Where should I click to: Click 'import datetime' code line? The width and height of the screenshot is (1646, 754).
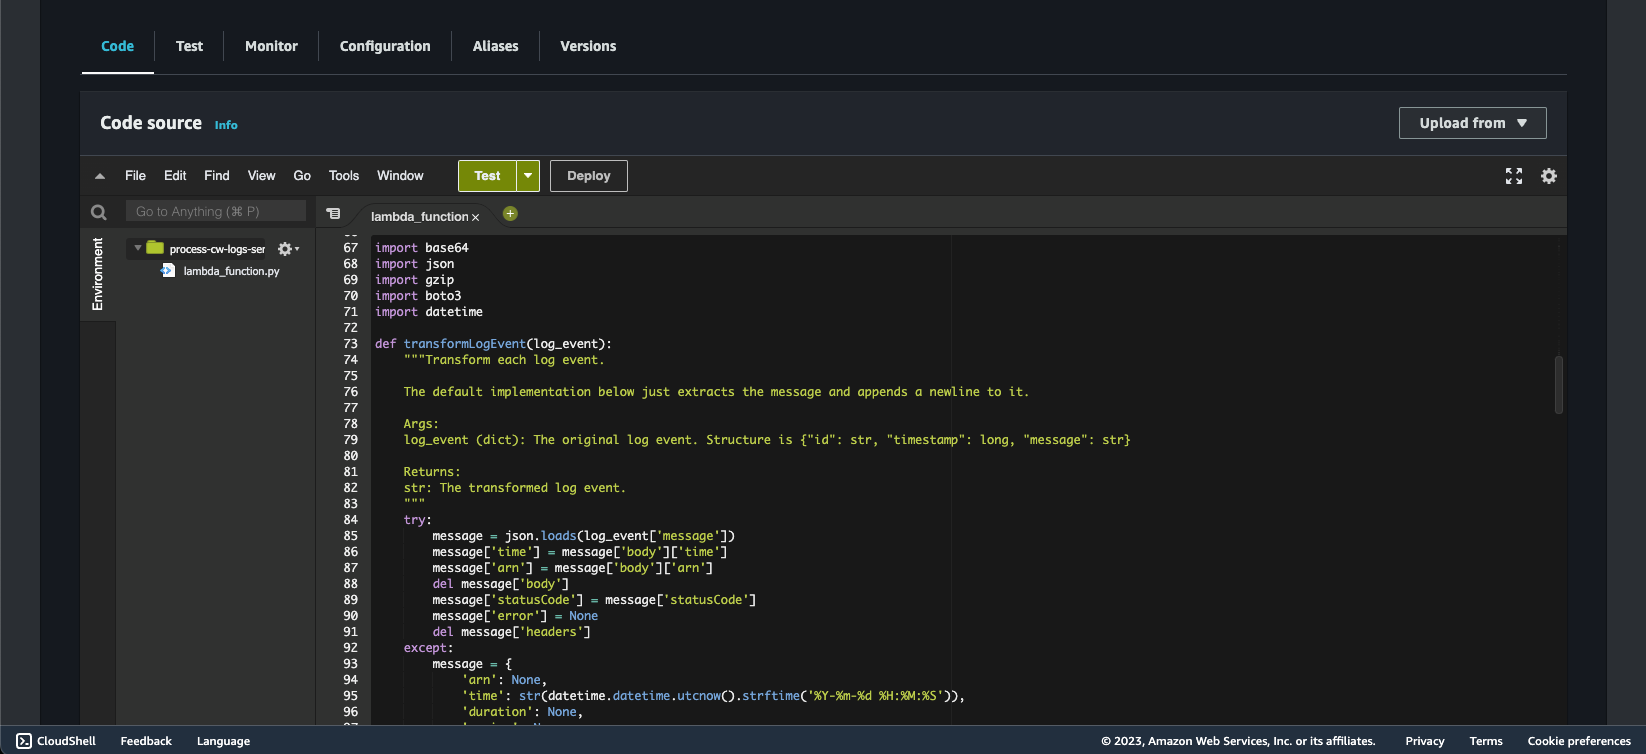click(x=429, y=312)
